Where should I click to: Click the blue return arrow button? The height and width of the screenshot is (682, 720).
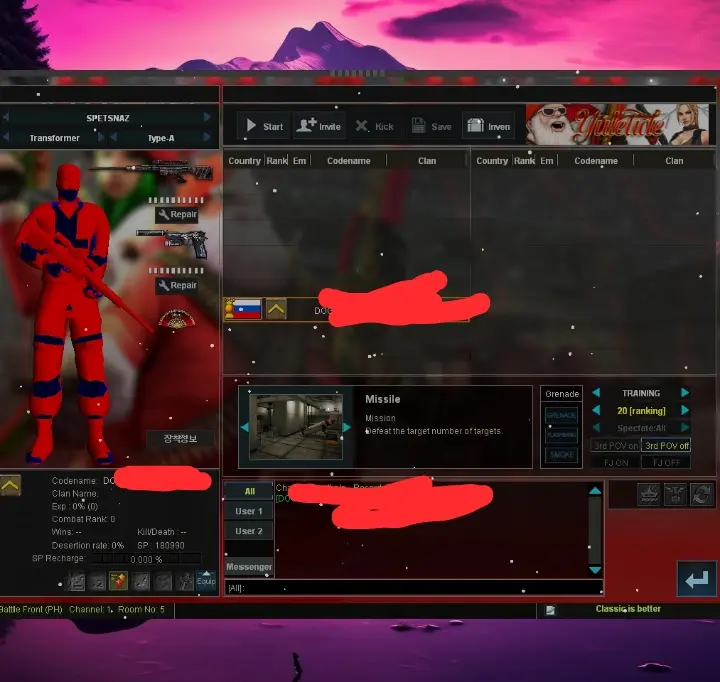pyautogui.click(x=696, y=579)
